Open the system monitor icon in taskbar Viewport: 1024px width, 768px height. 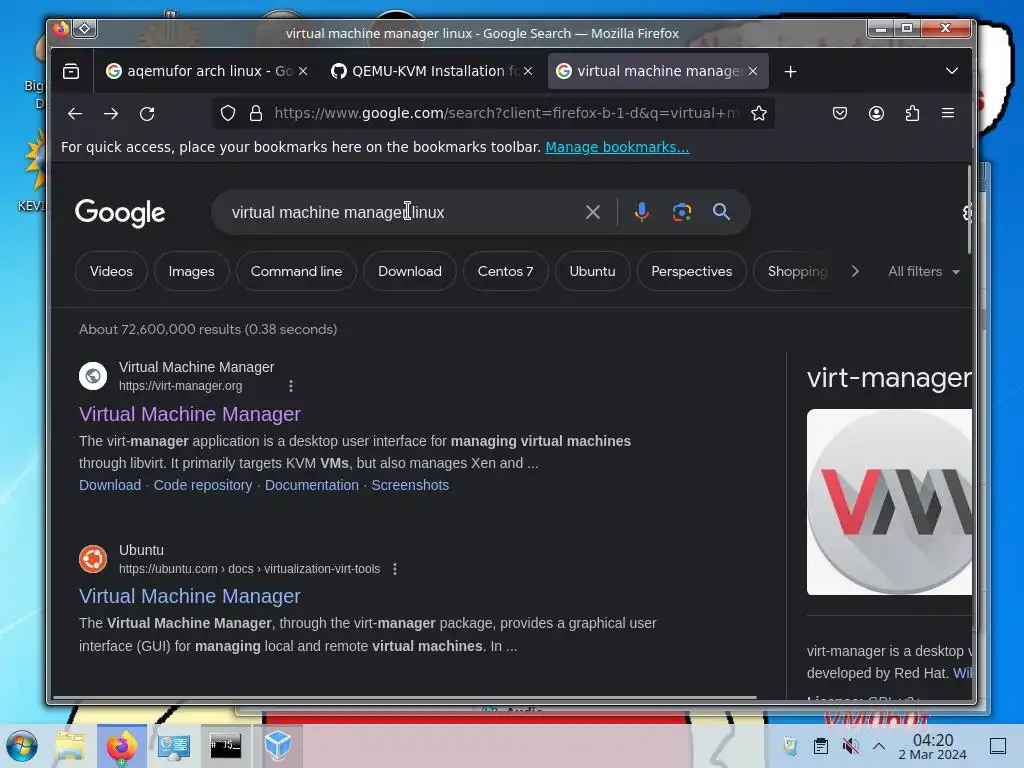pyautogui.click(x=174, y=746)
